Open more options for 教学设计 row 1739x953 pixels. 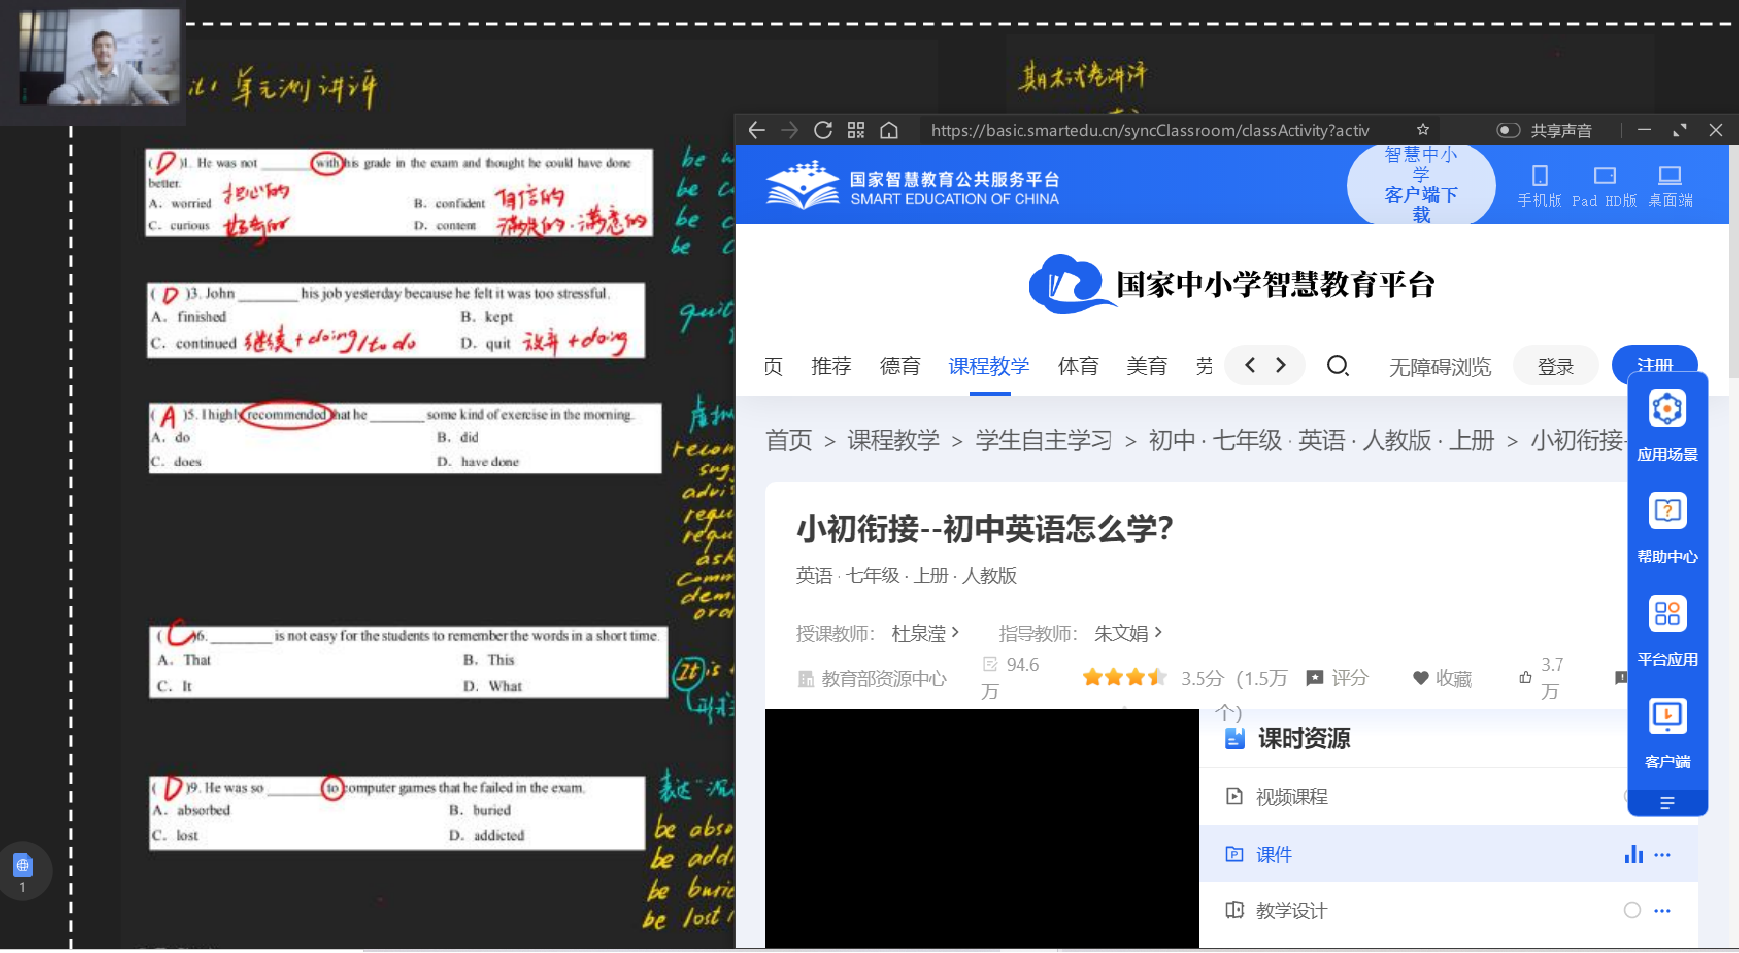(x=1662, y=911)
